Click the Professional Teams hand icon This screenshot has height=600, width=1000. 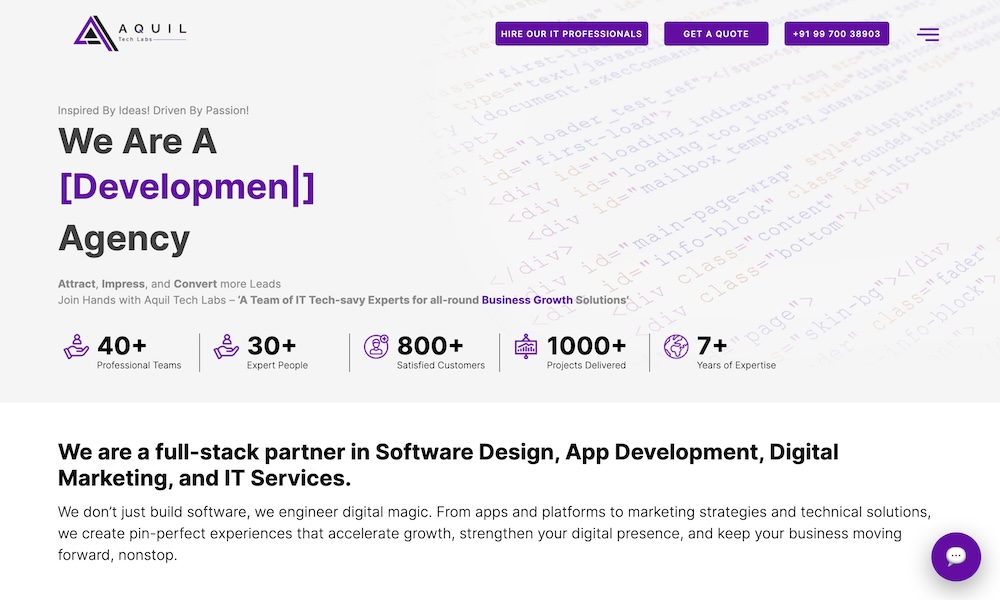(x=76, y=347)
